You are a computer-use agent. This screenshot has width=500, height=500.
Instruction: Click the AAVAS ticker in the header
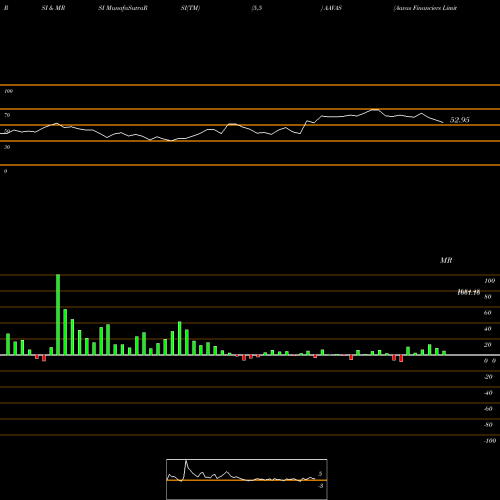(x=333, y=8)
